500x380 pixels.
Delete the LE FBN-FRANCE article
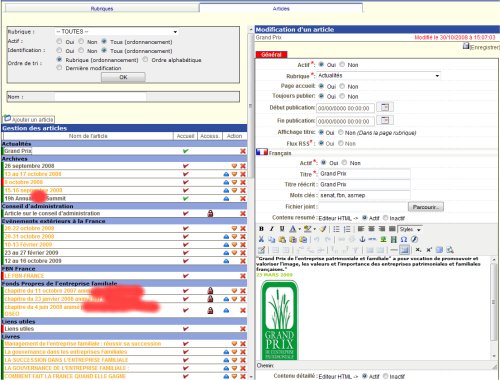[x=243, y=276]
